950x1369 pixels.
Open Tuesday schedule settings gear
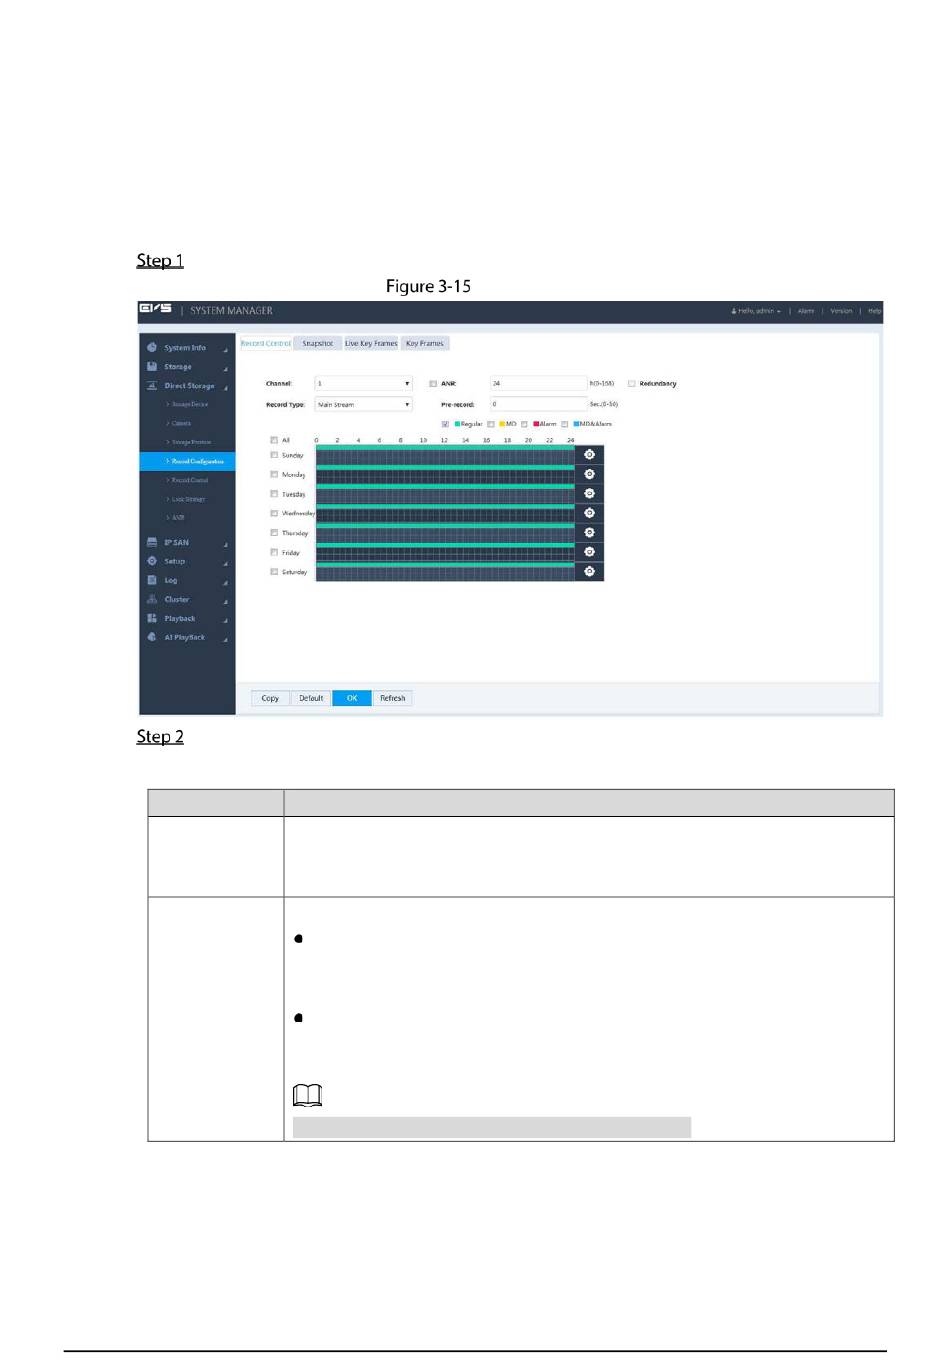[x=589, y=494]
